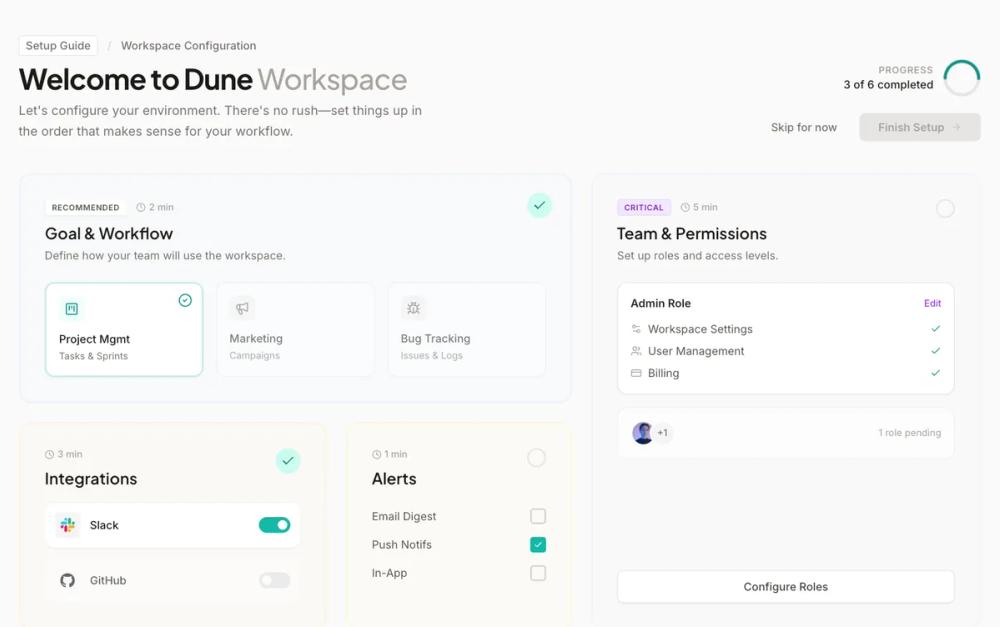Click the Slack logo icon
The height and width of the screenshot is (627, 1000).
pyautogui.click(x=67, y=525)
